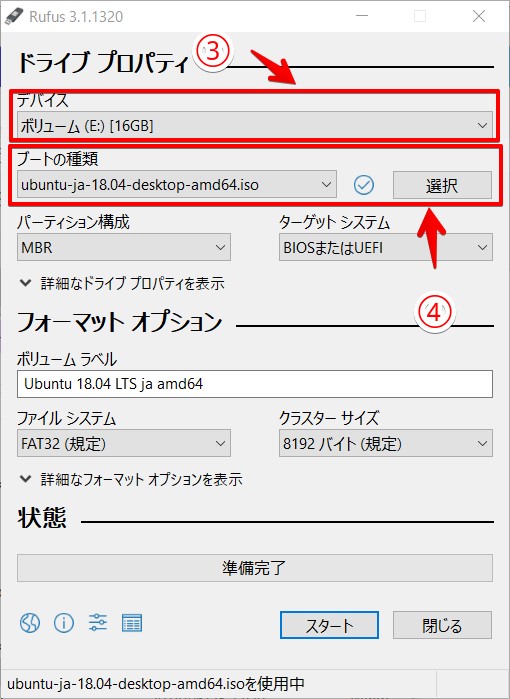Open the パーティション構成 MBR dropdown
Image resolution: width=510 pixels, height=699 pixels.
point(124,247)
